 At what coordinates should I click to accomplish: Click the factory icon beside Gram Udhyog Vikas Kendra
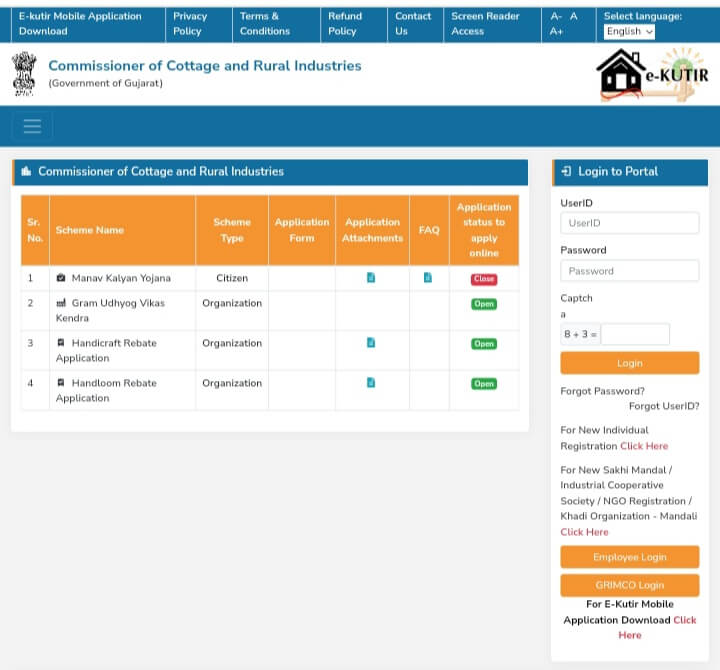coord(61,303)
